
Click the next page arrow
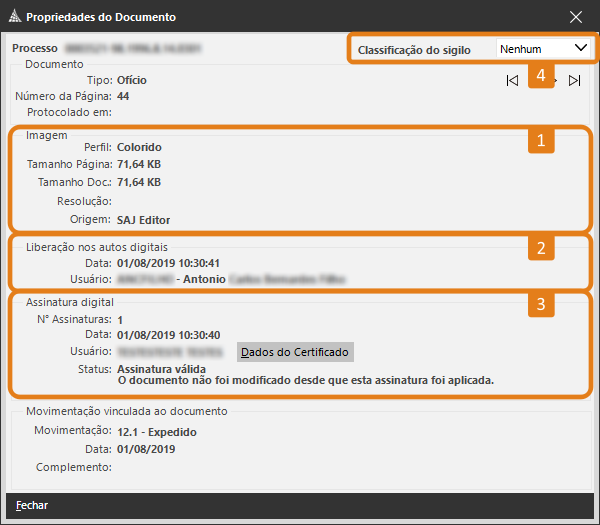coord(555,81)
